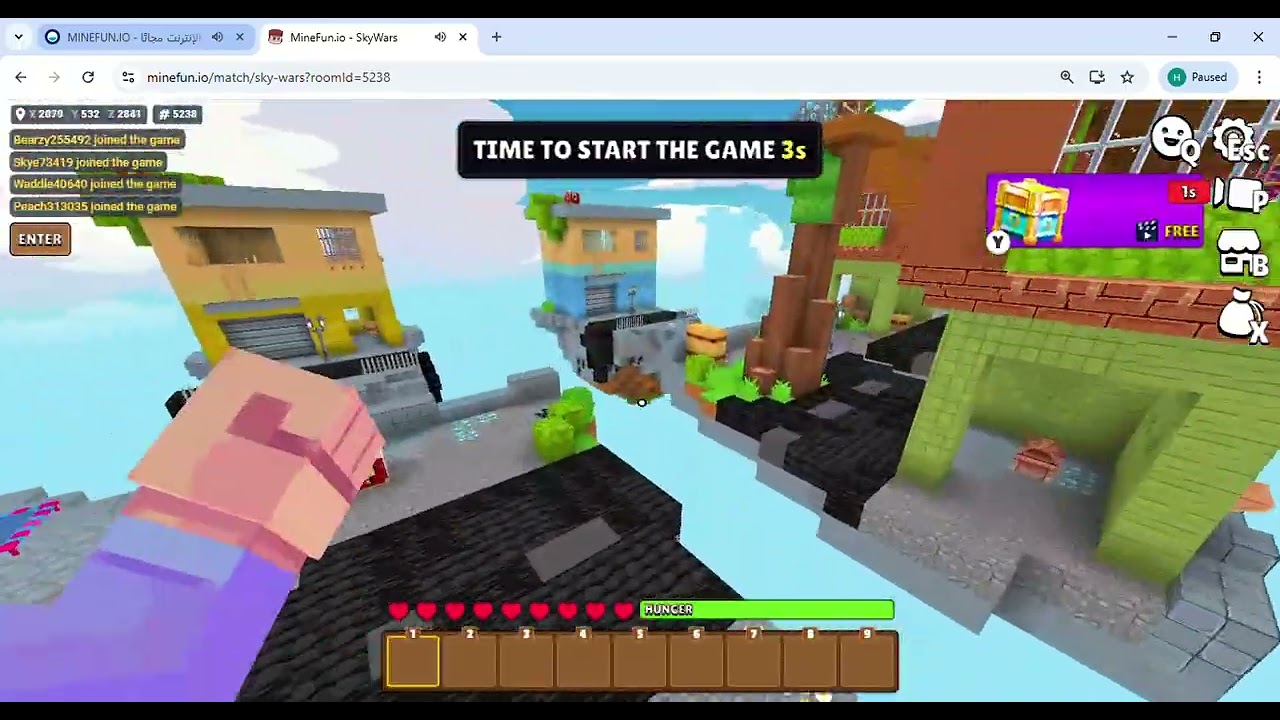Open a new browser tab

(497, 37)
